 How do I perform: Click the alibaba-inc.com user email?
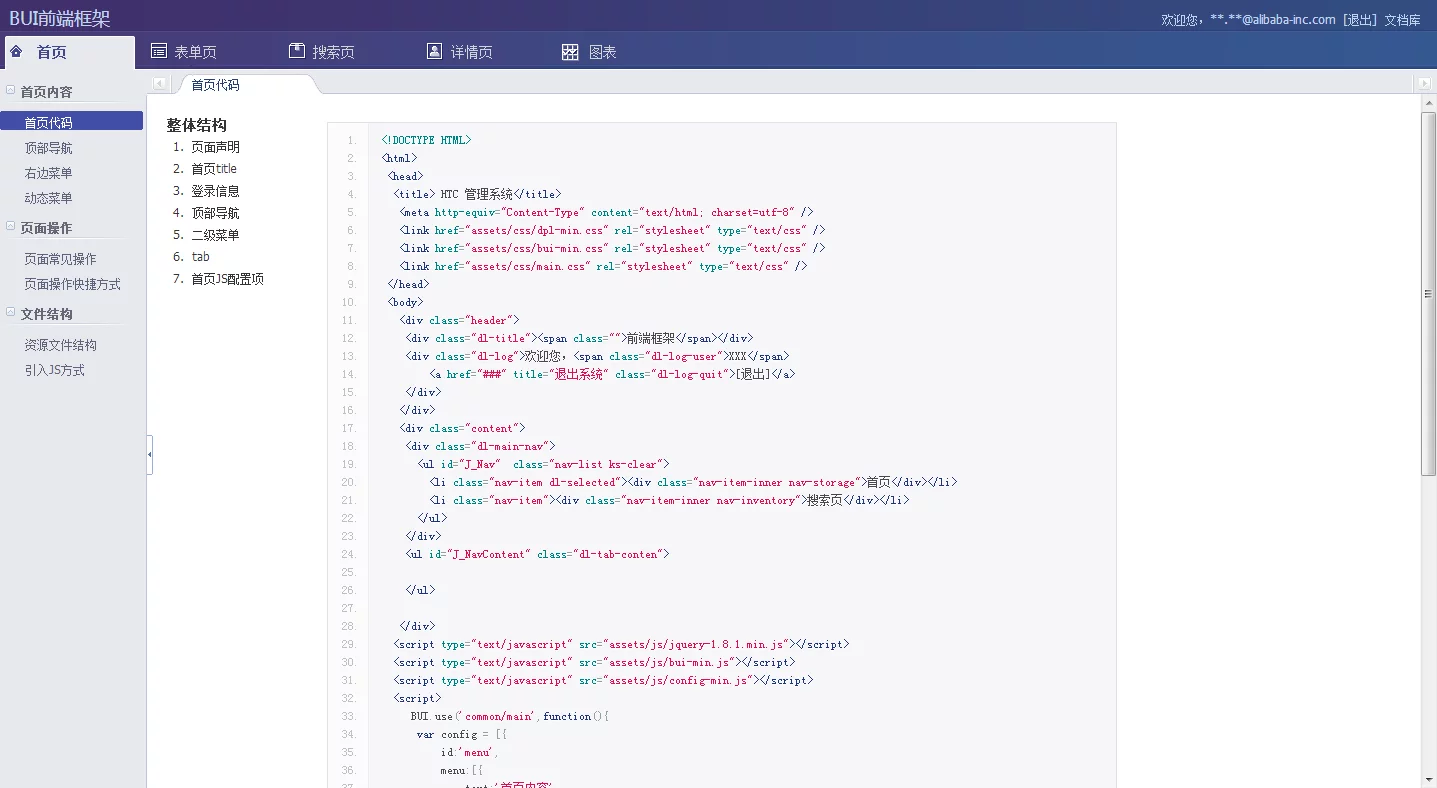coord(1273,19)
